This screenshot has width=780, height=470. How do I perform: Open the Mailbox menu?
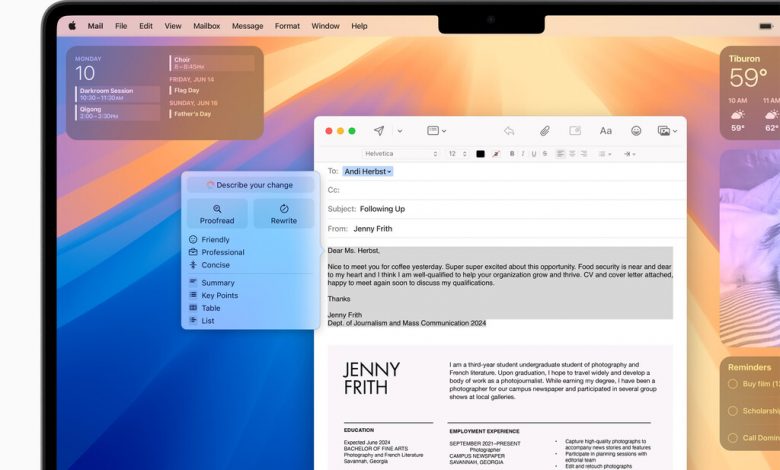206,26
